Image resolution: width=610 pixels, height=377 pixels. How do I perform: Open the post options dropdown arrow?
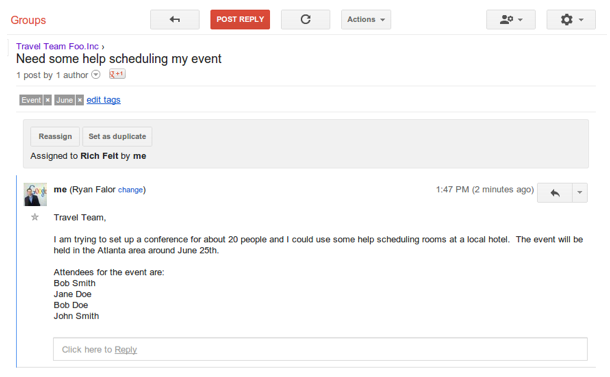tap(580, 193)
